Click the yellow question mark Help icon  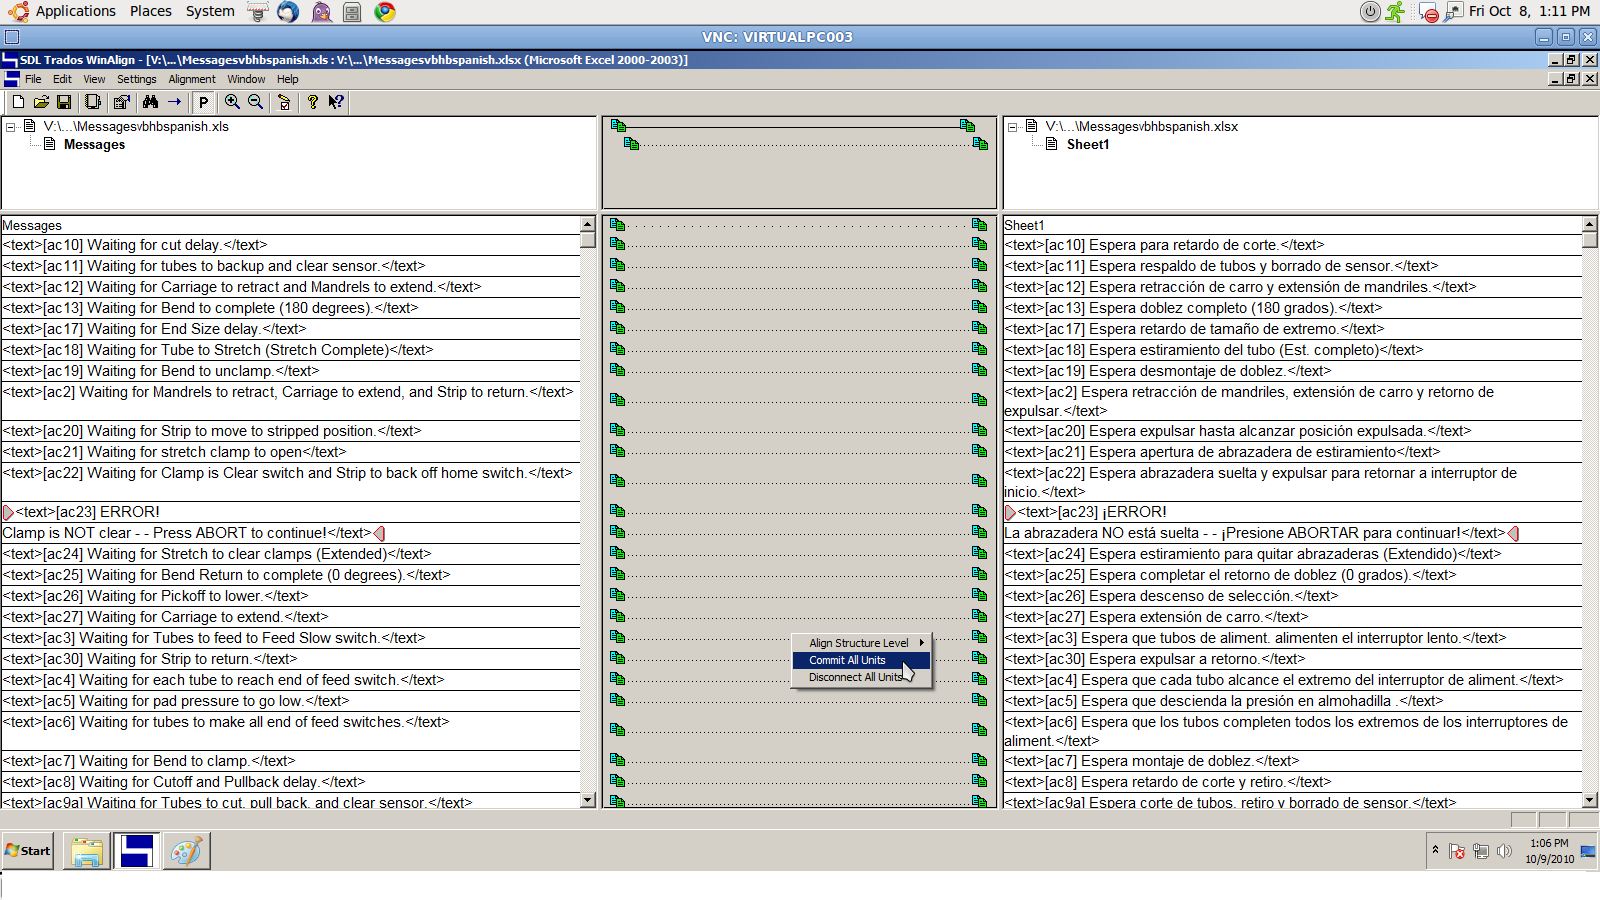pos(312,102)
